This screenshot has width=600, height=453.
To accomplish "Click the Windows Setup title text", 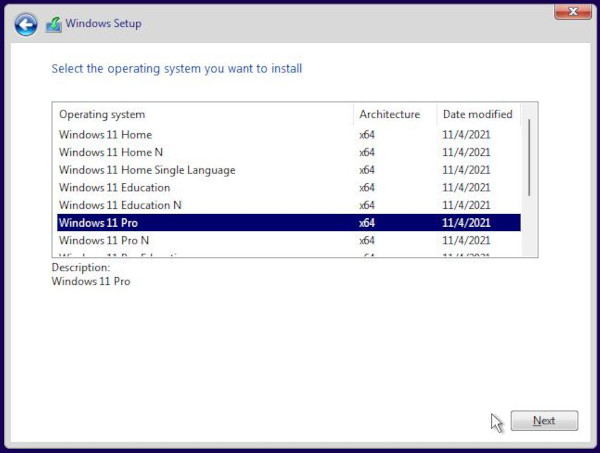I will [106, 24].
